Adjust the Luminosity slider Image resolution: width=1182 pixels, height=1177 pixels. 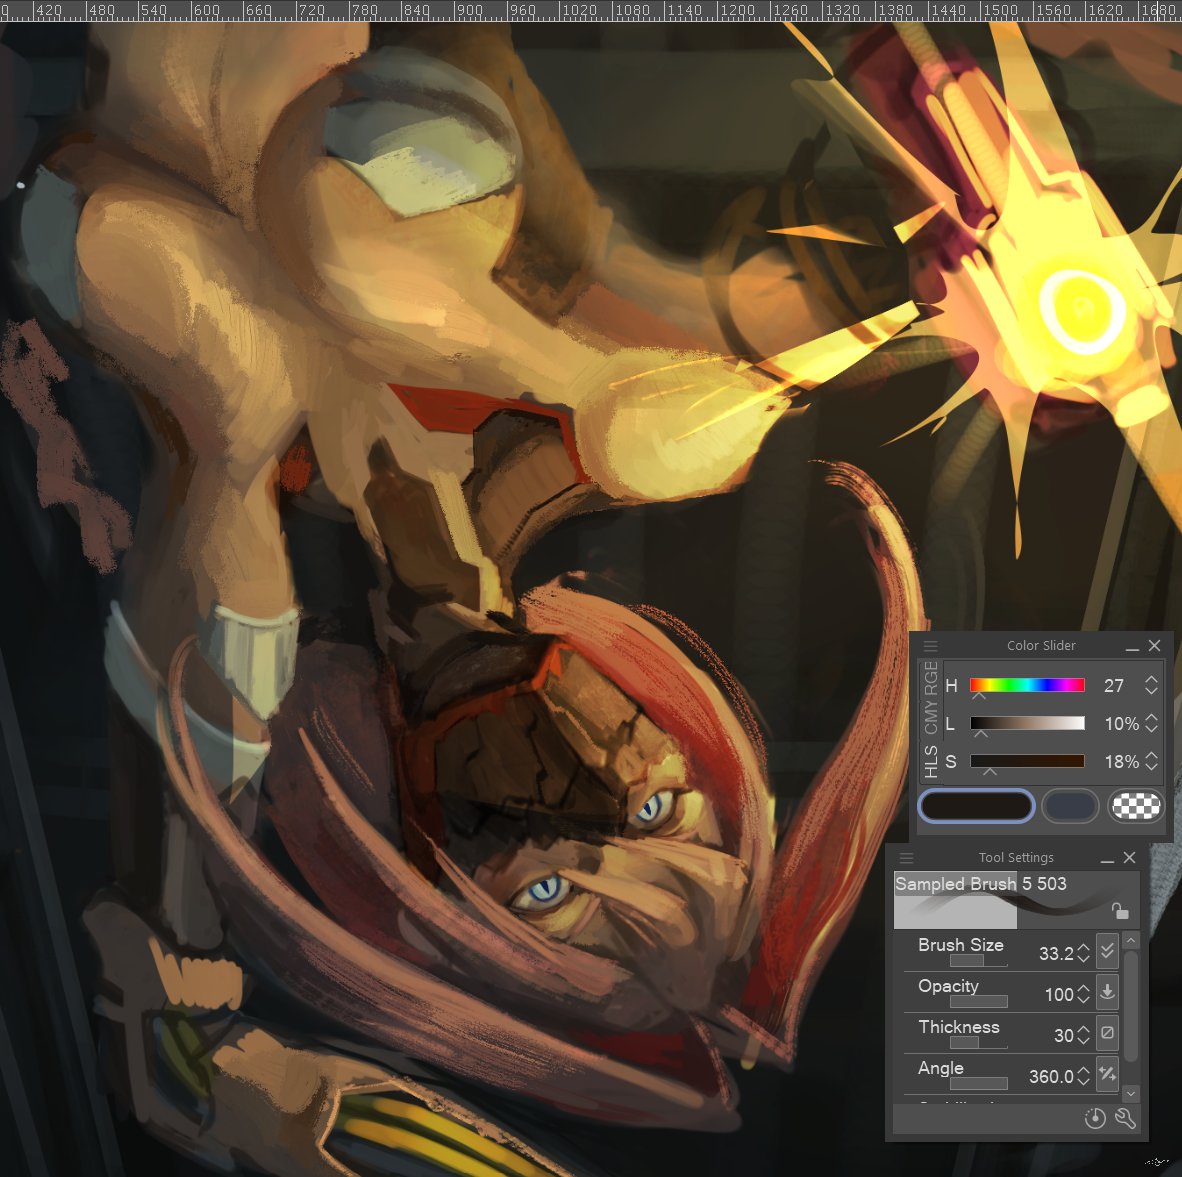1027,723
